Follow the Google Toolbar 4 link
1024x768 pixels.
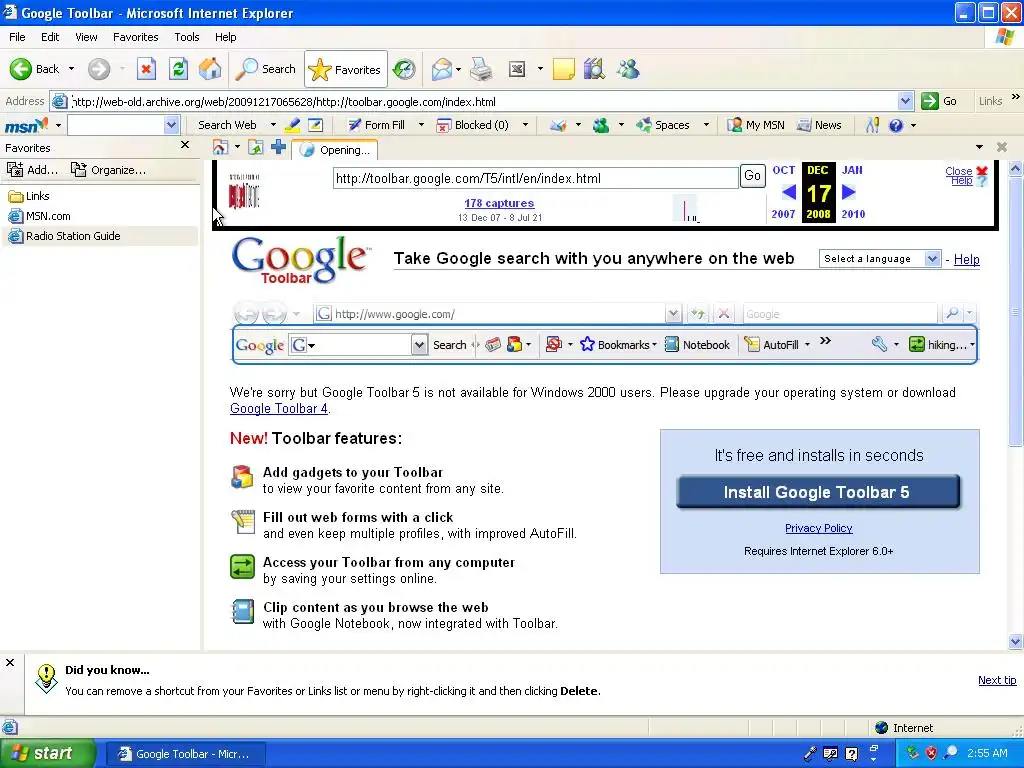[x=279, y=408]
